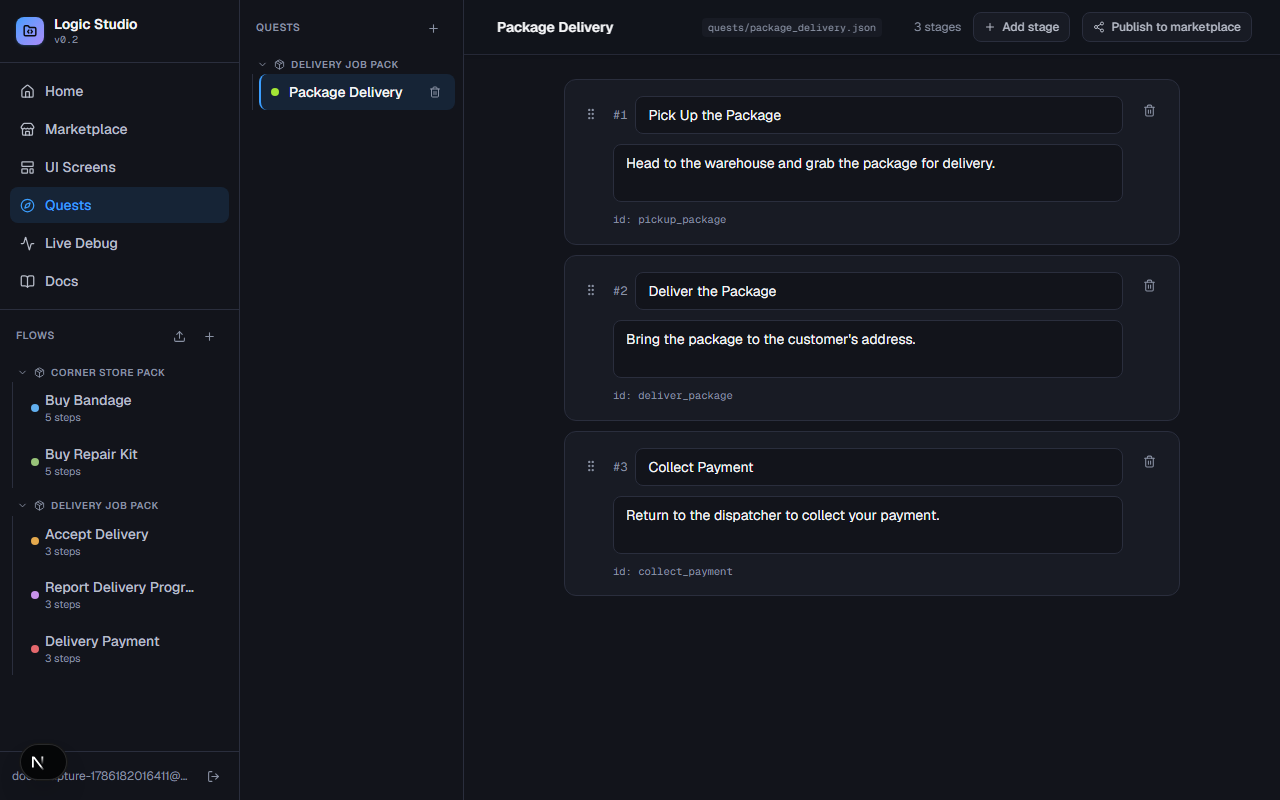1280x800 pixels.
Task: Delete the Deliver the Package stage
Action: point(1149,286)
